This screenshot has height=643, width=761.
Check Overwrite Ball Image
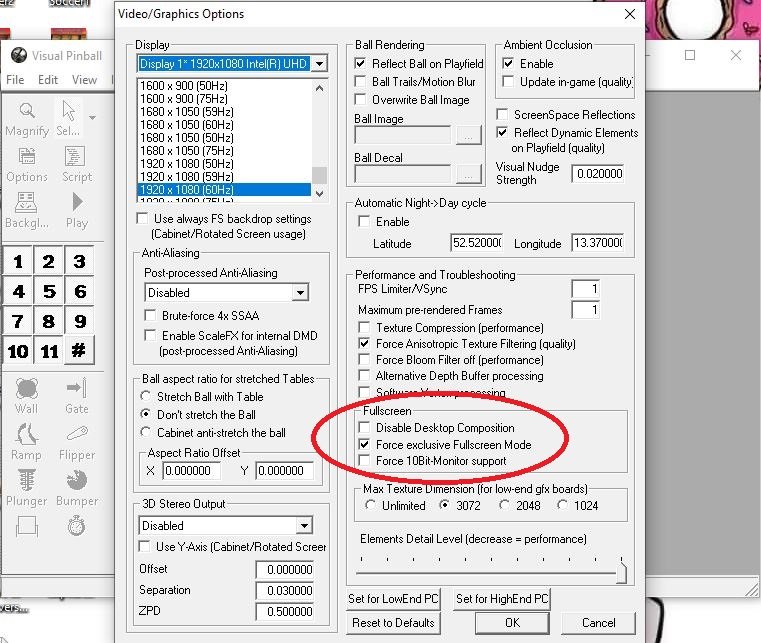click(360, 99)
